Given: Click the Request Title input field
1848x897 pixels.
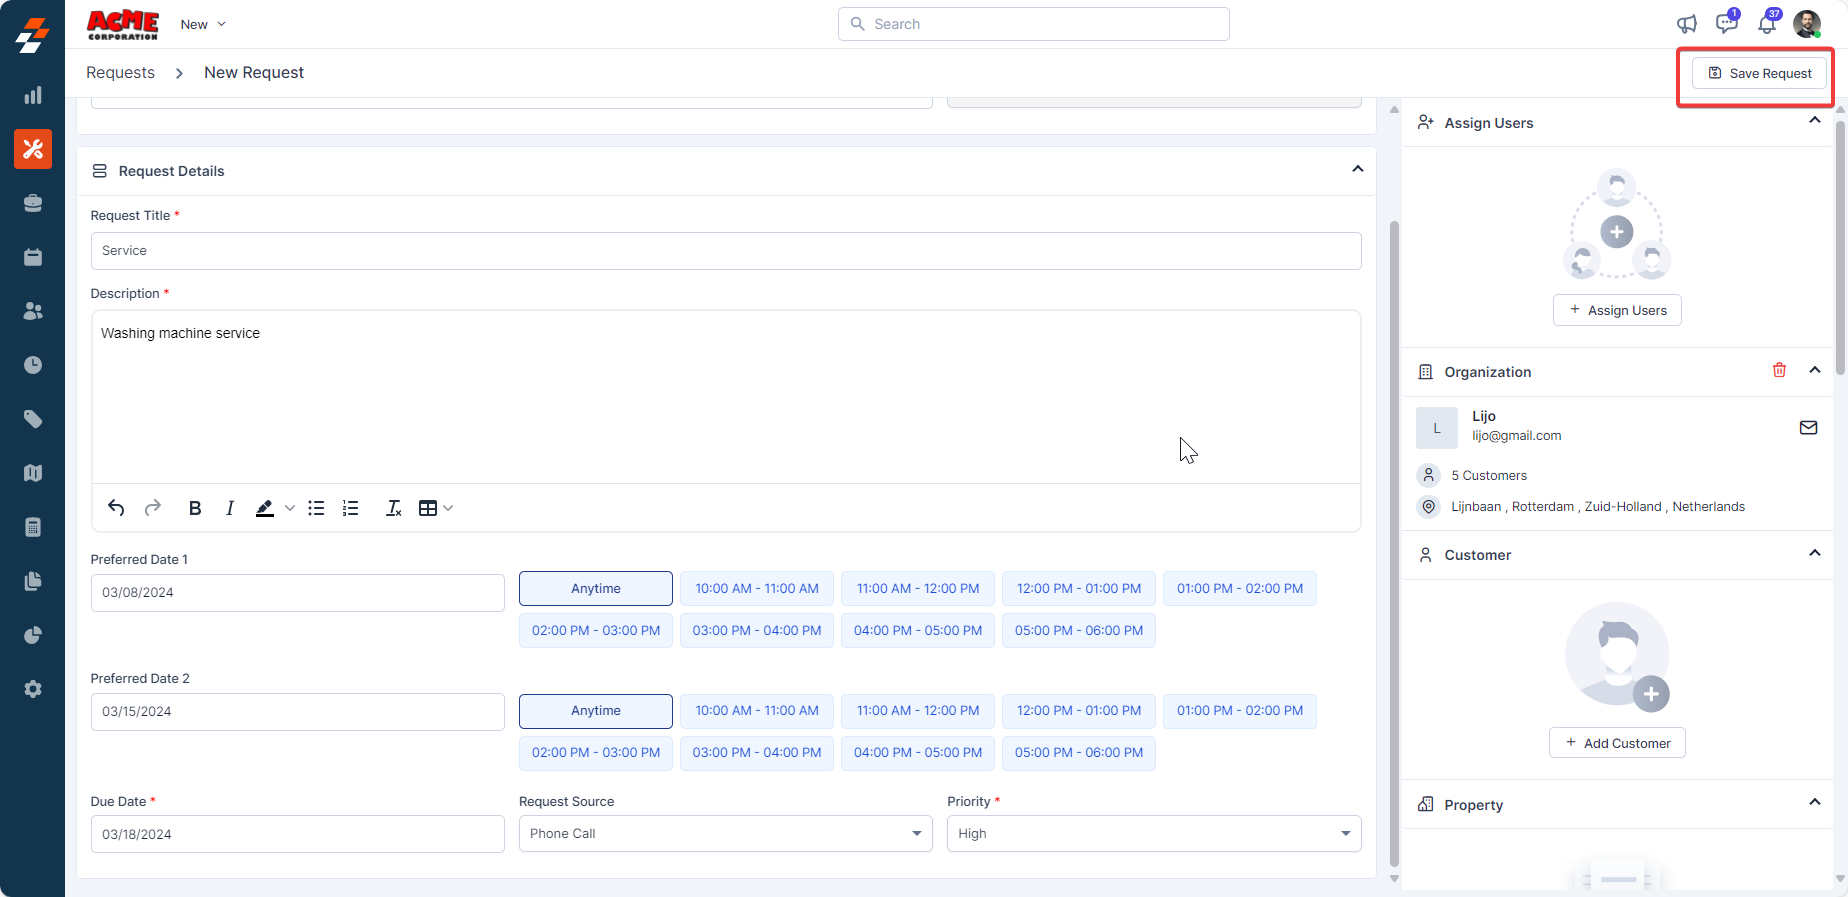Looking at the screenshot, I should [725, 251].
